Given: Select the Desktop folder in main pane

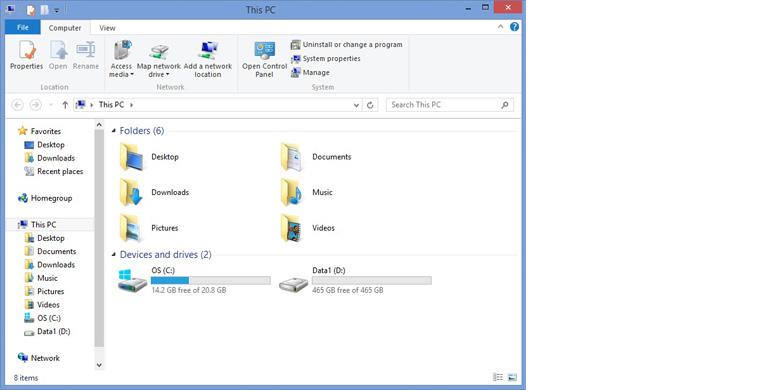Looking at the screenshot, I should point(149,157).
